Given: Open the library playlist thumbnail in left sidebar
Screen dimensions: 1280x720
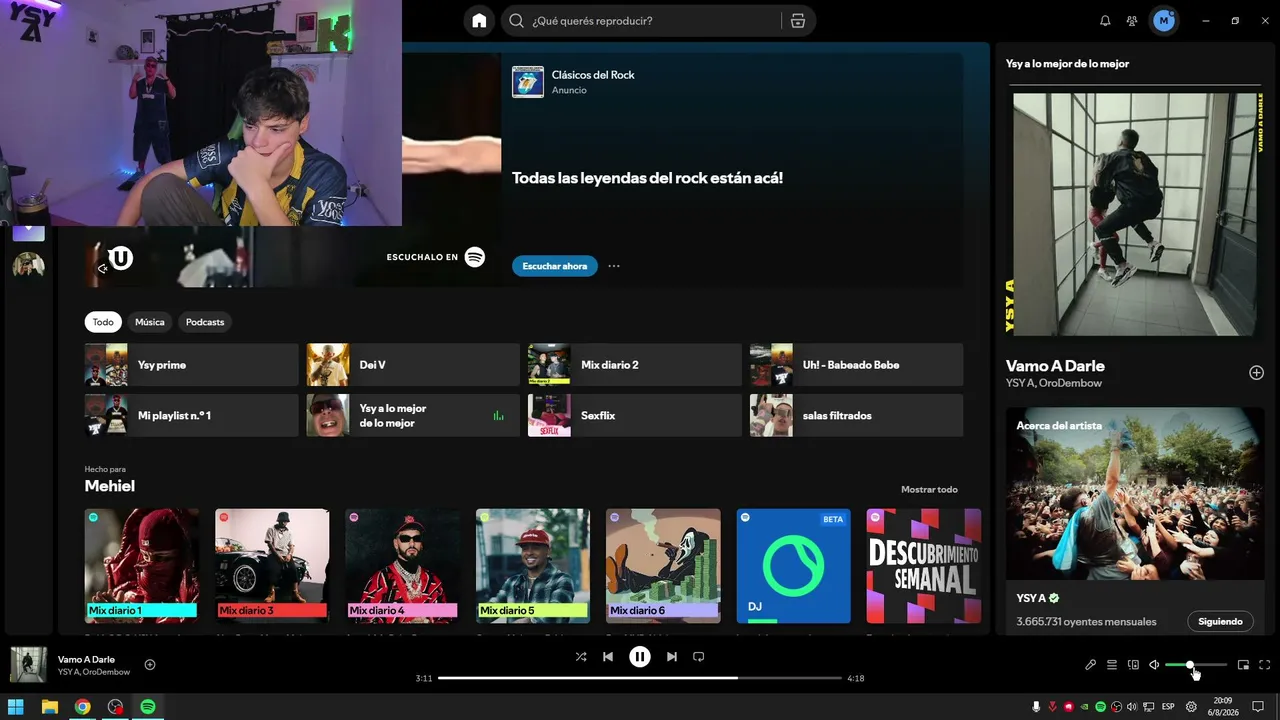Looking at the screenshot, I should pos(28,265).
